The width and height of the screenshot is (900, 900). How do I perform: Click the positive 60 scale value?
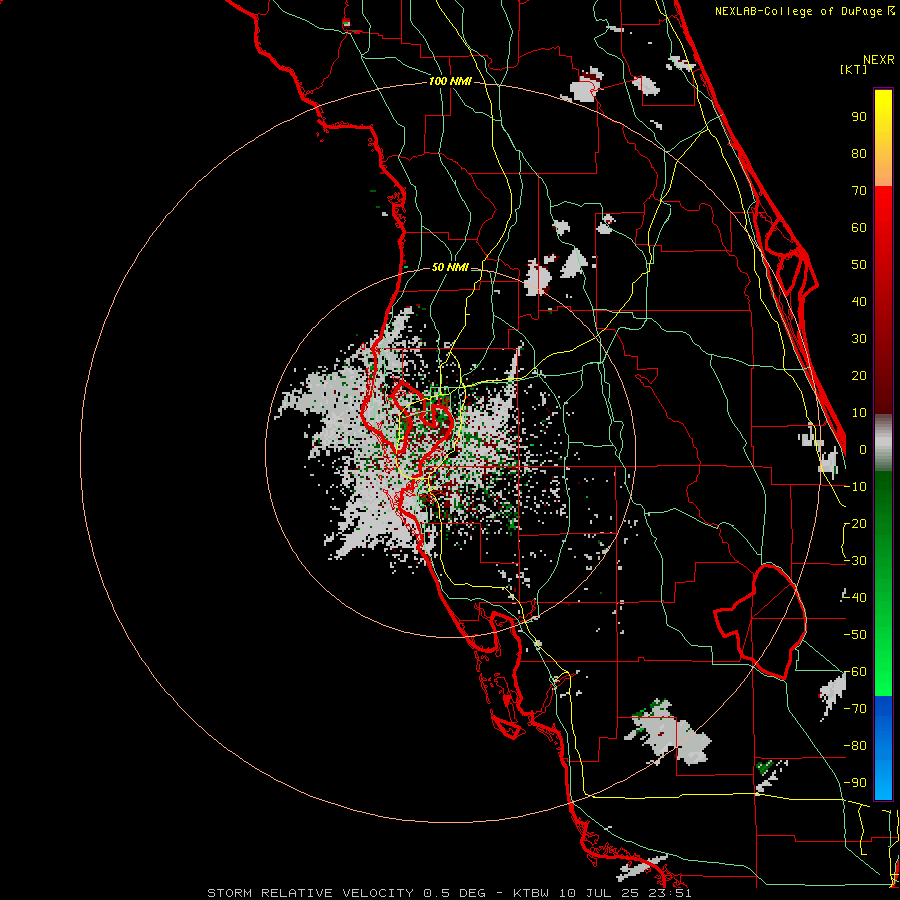click(859, 228)
